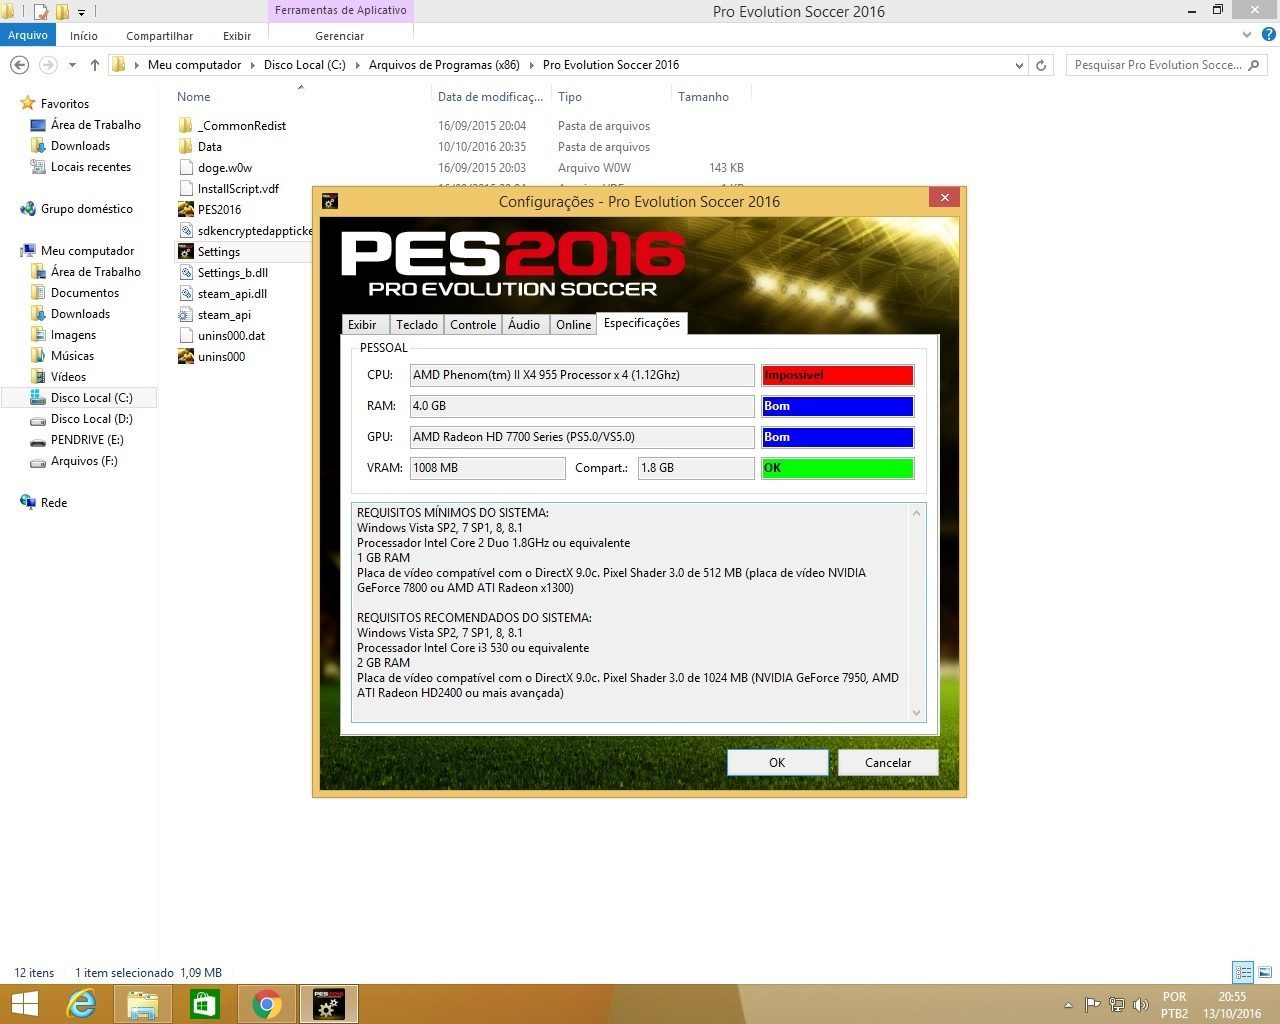Open the Gerenciar ribbon tab

tap(340, 36)
